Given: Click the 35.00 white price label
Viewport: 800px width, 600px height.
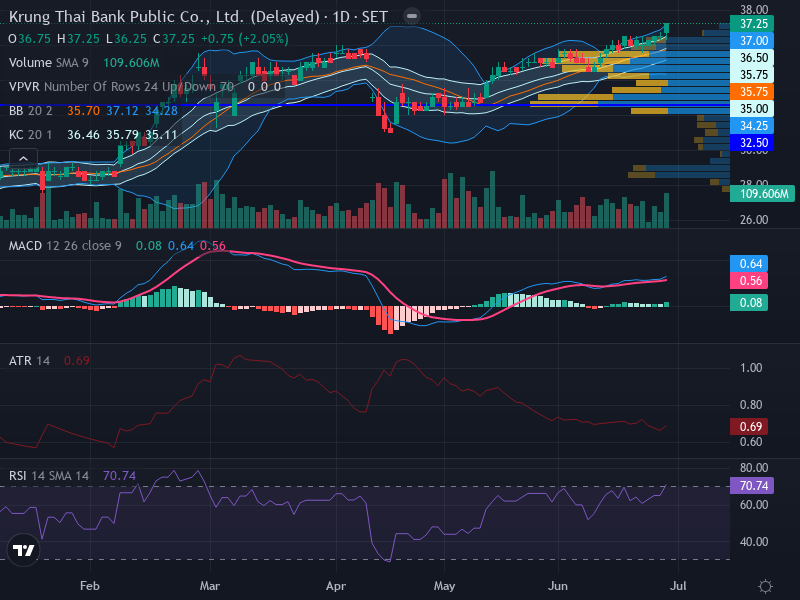Looking at the screenshot, I should 752,109.
